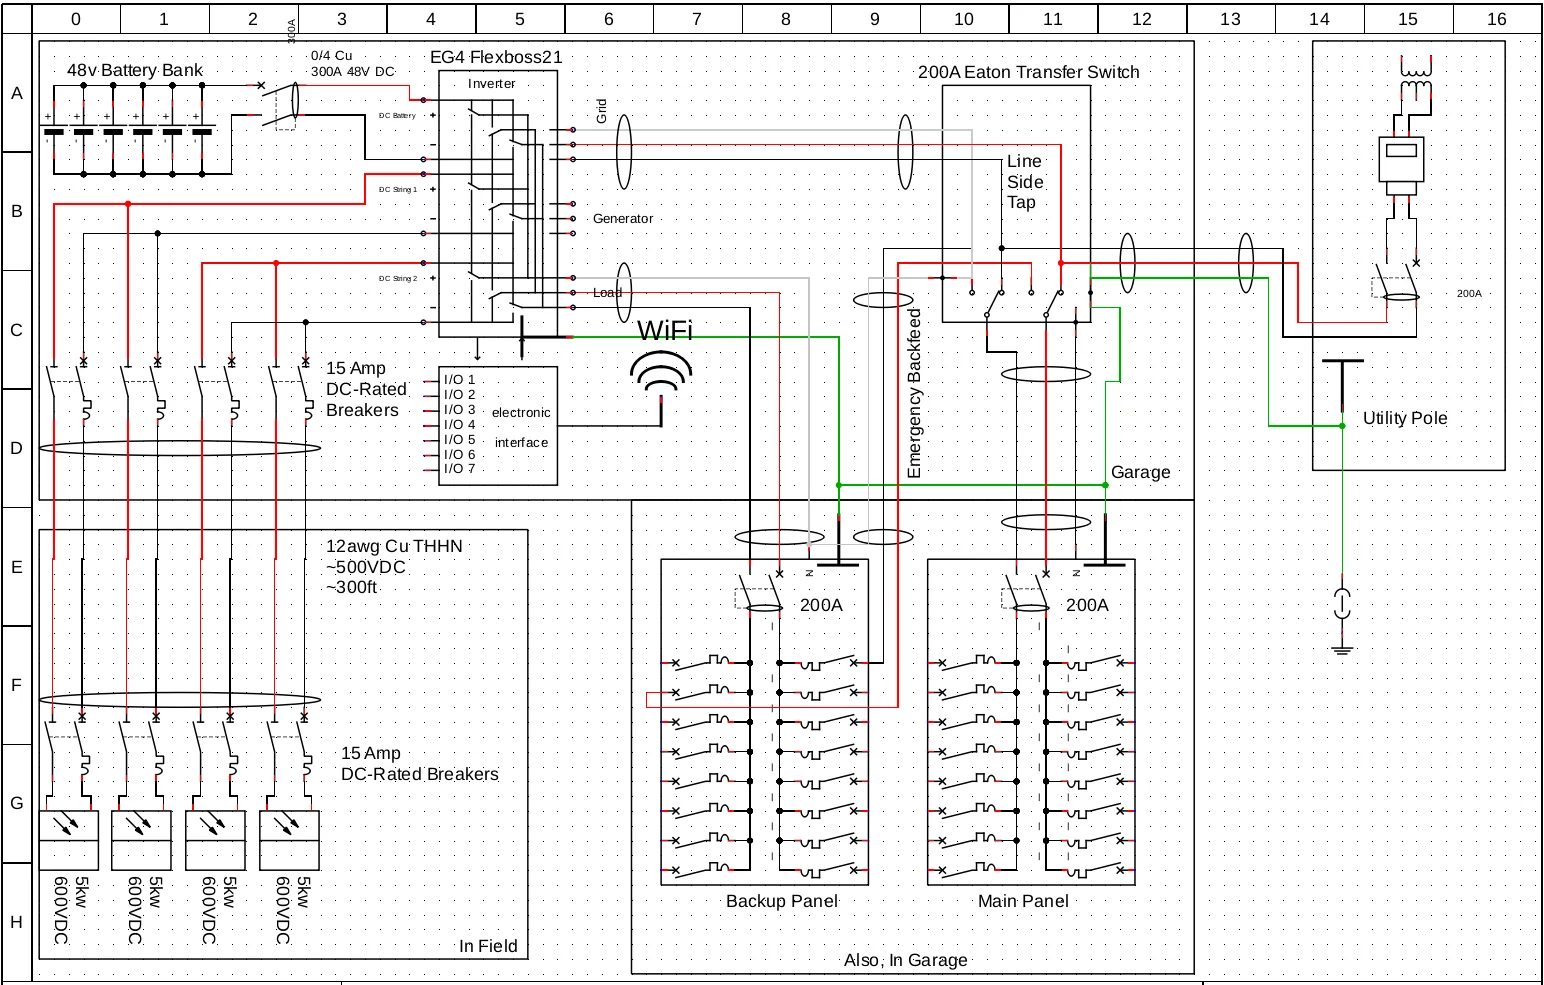Click the 'Also, In Garage' caption

[x=906, y=960]
